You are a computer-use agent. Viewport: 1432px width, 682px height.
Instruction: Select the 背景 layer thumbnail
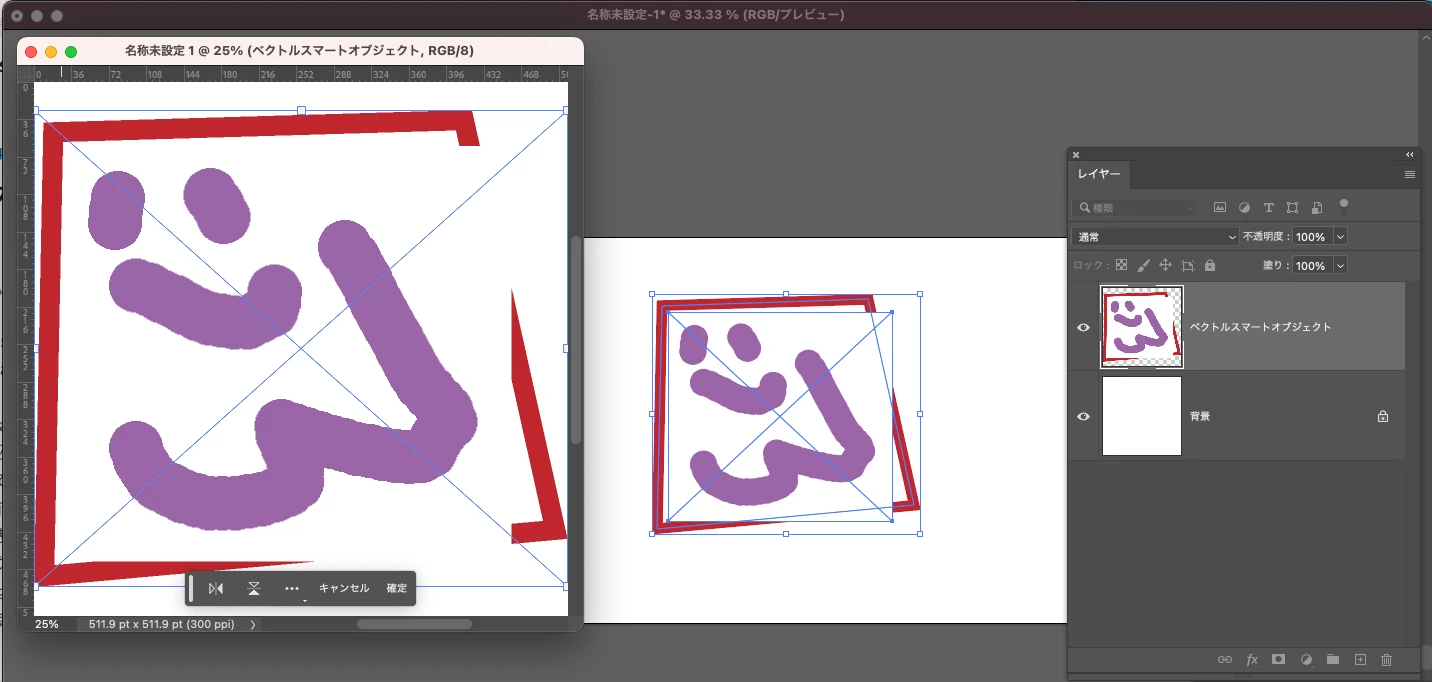pyautogui.click(x=1142, y=416)
